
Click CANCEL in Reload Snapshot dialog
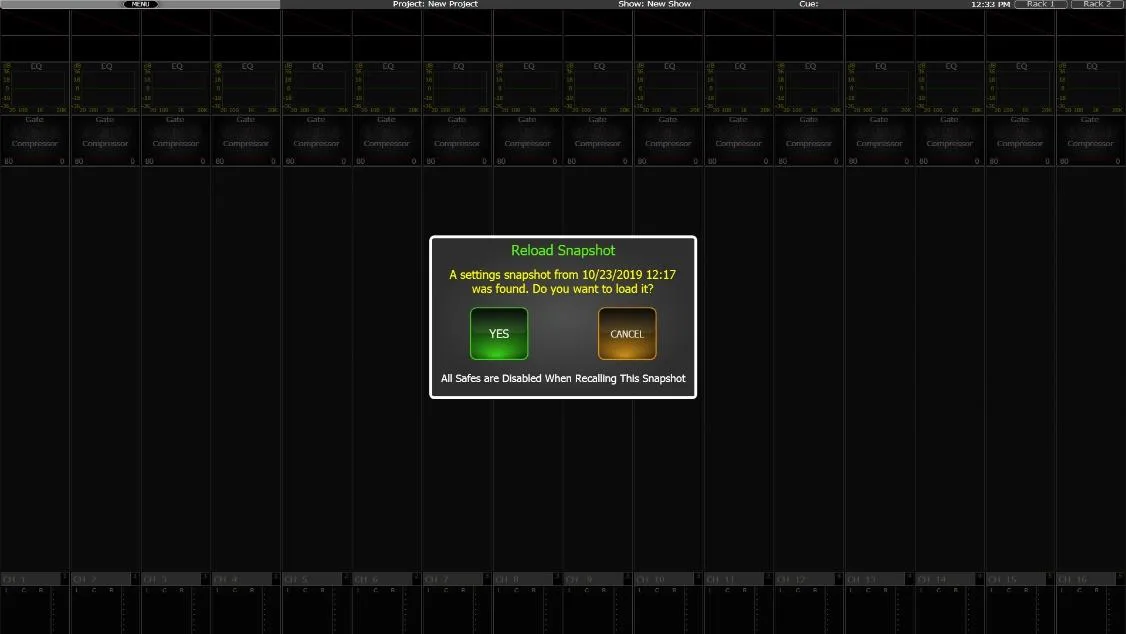(626, 333)
